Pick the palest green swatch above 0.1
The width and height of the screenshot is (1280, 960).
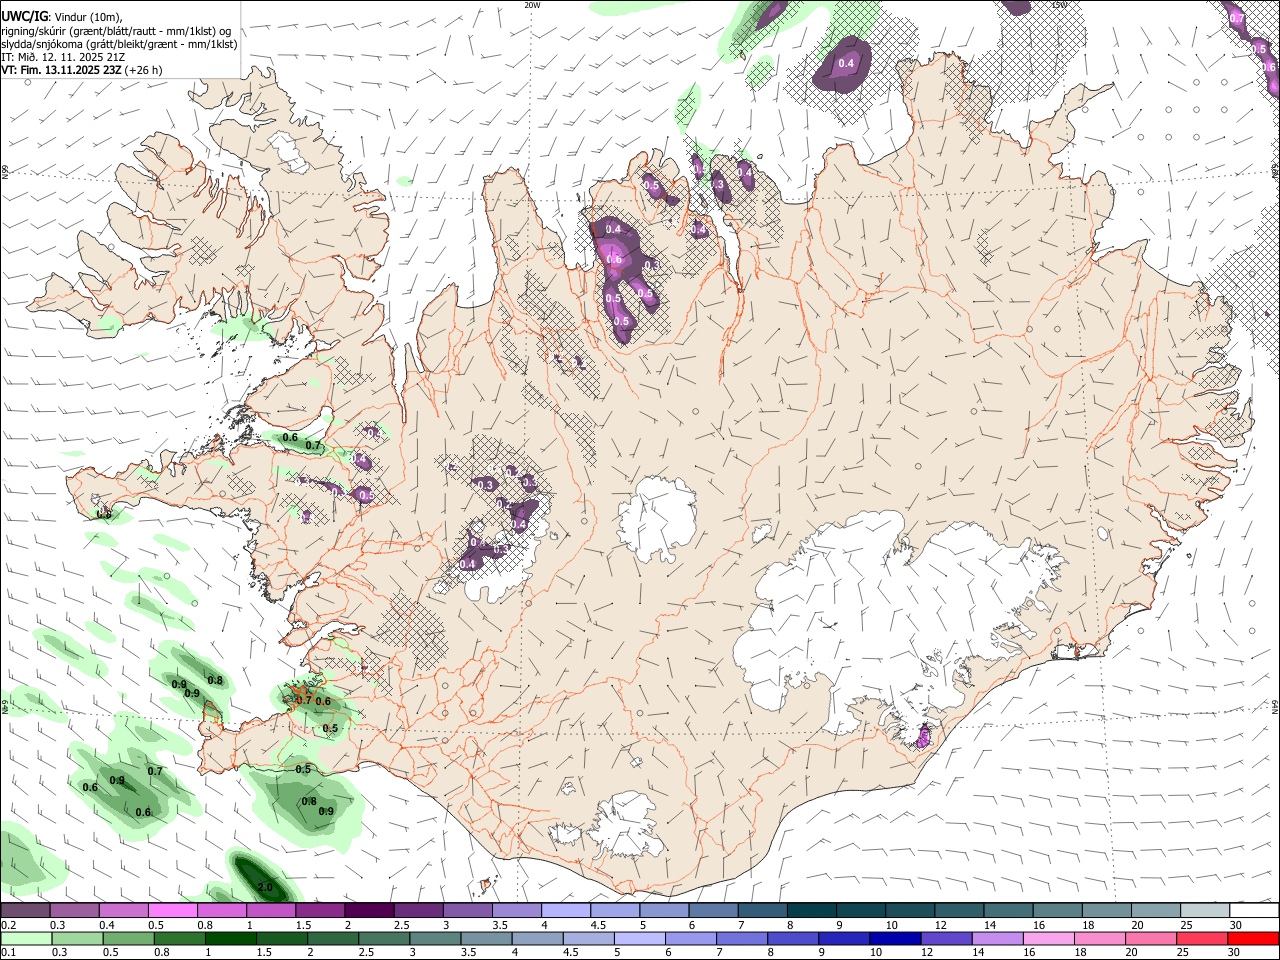[x=25, y=938]
